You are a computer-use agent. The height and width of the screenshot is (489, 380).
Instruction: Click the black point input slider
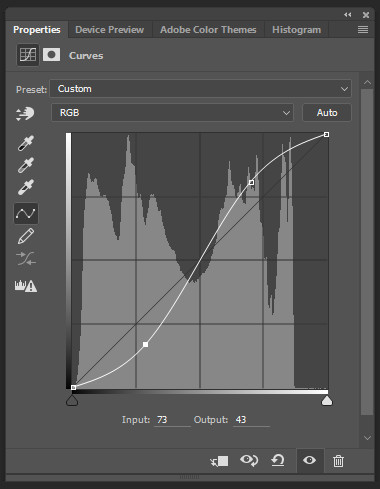(x=72, y=400)
